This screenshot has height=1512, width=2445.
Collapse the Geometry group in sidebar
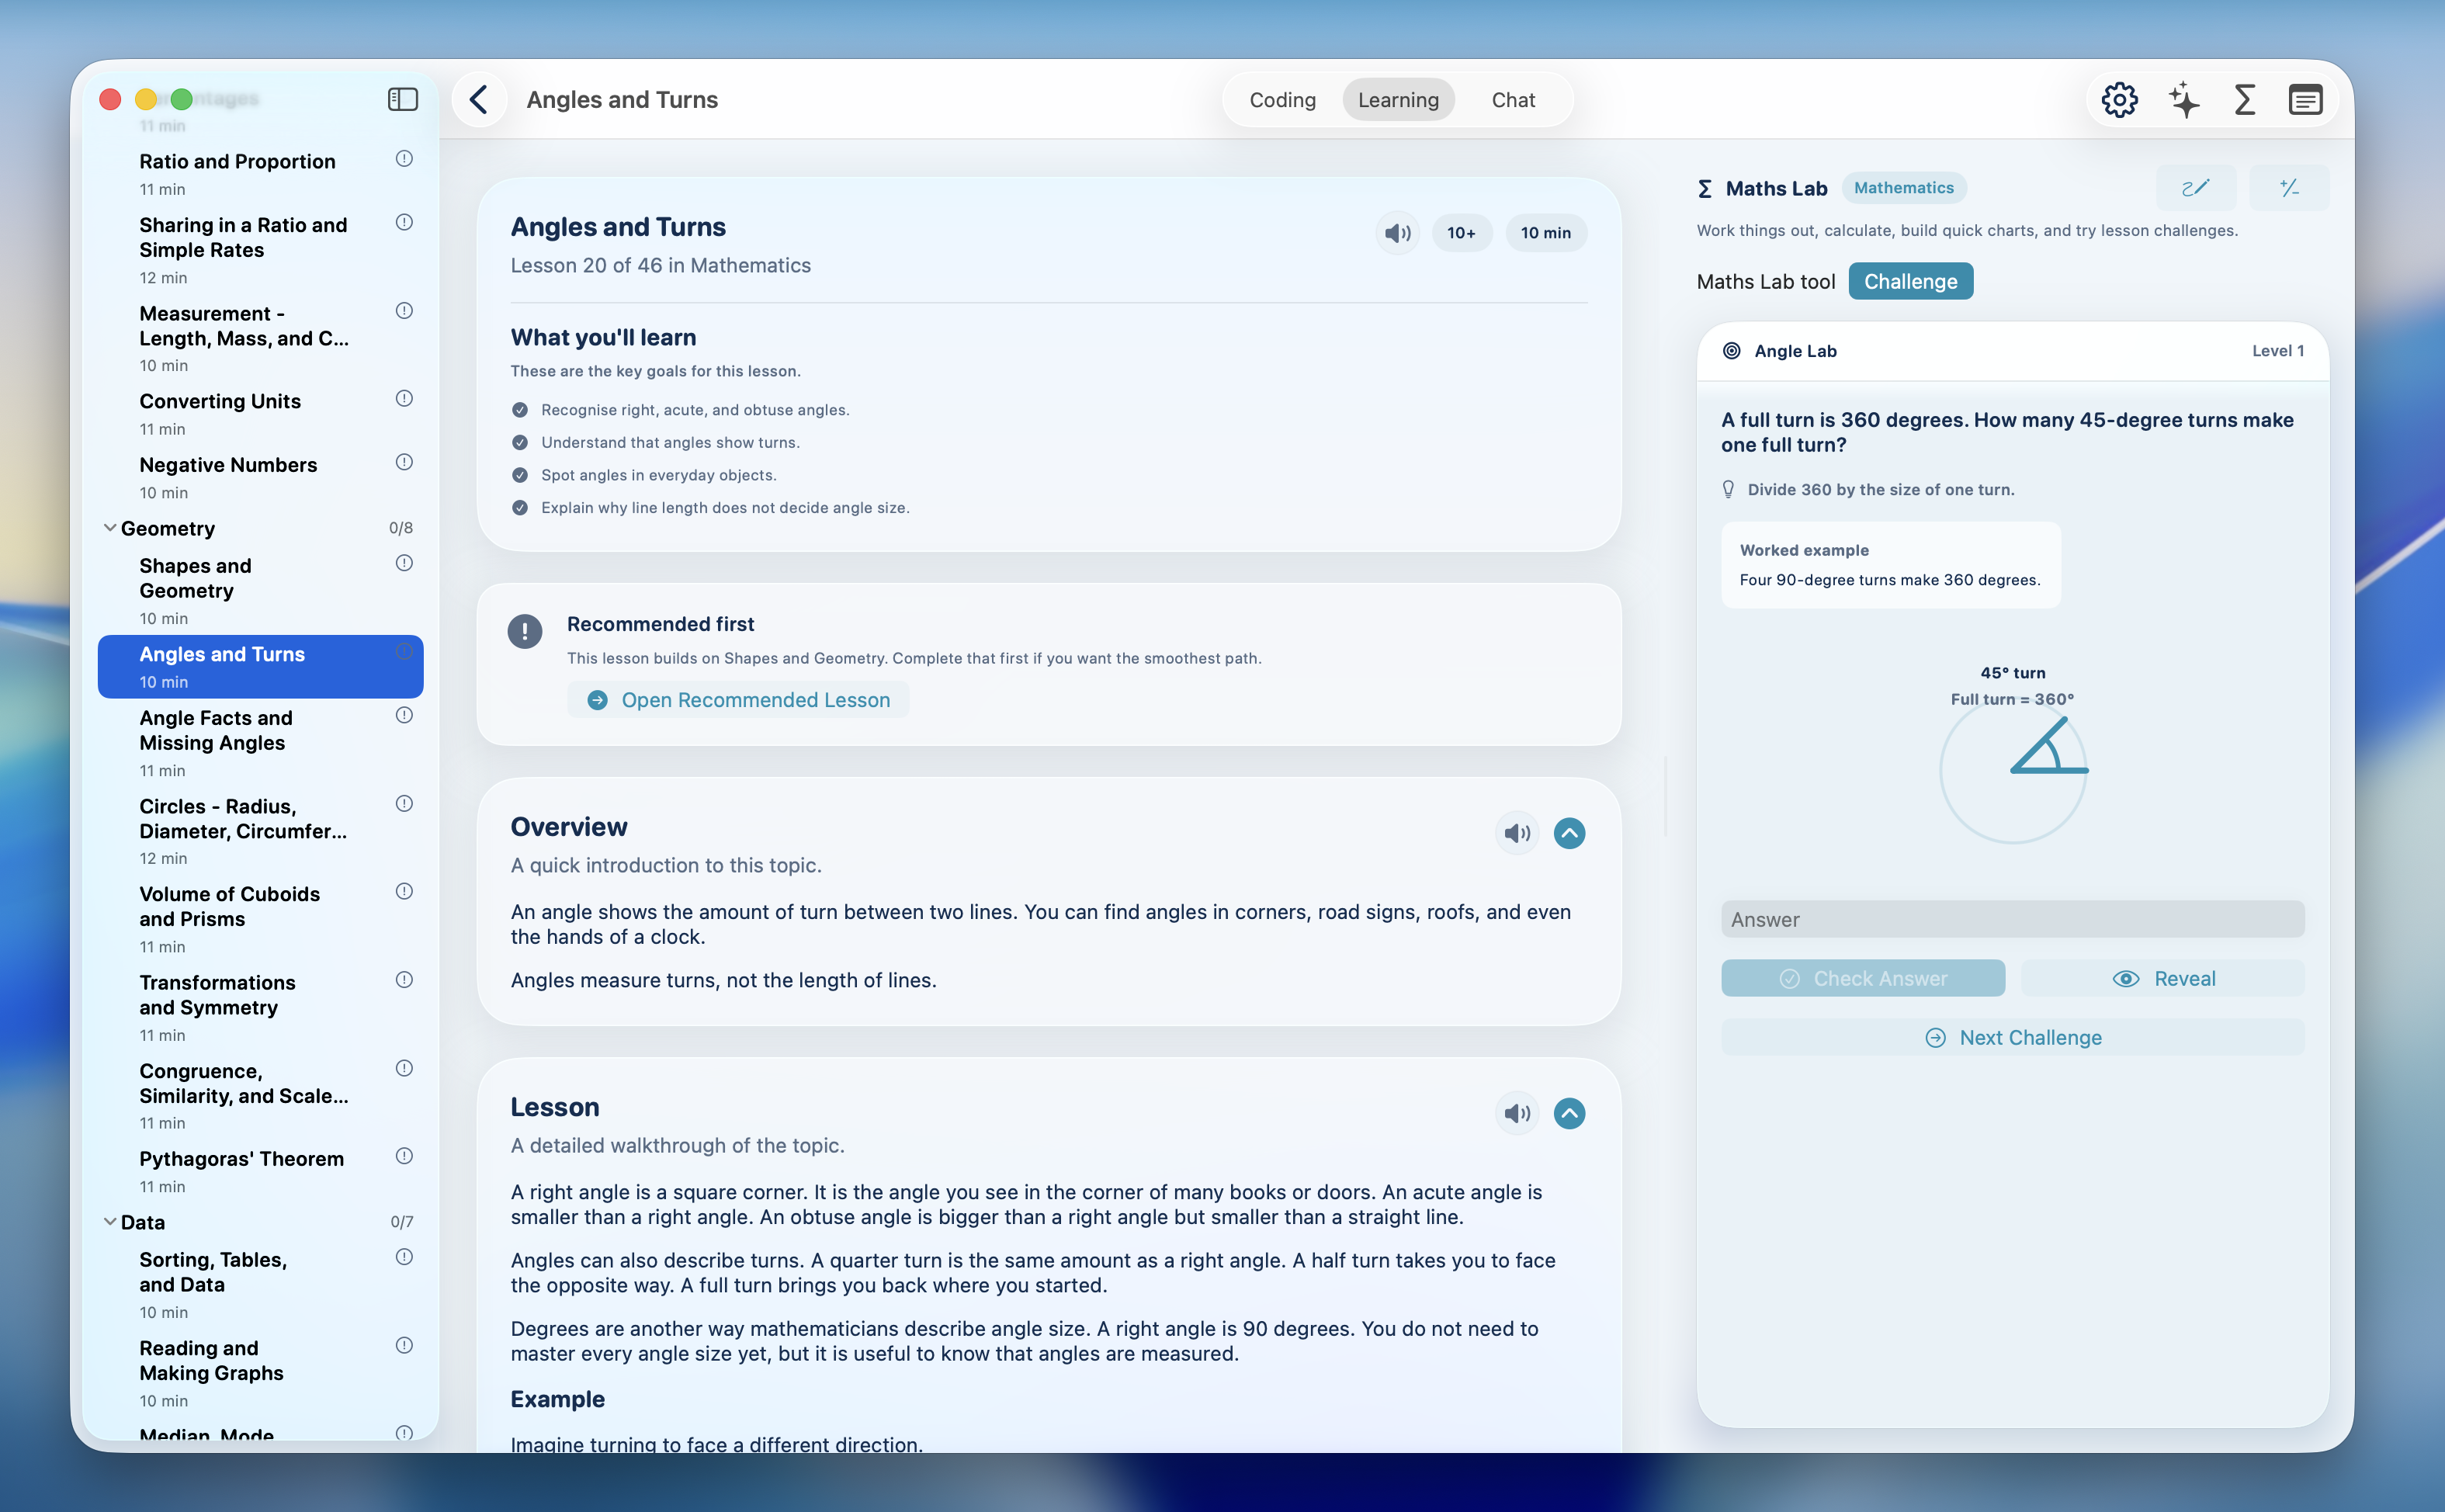point(110,528)
